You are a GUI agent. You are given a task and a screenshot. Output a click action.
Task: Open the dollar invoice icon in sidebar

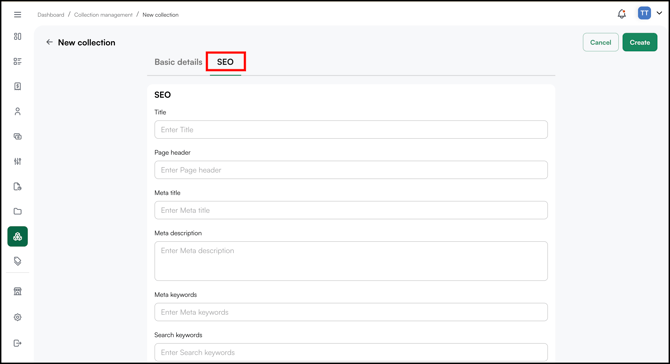18,86
